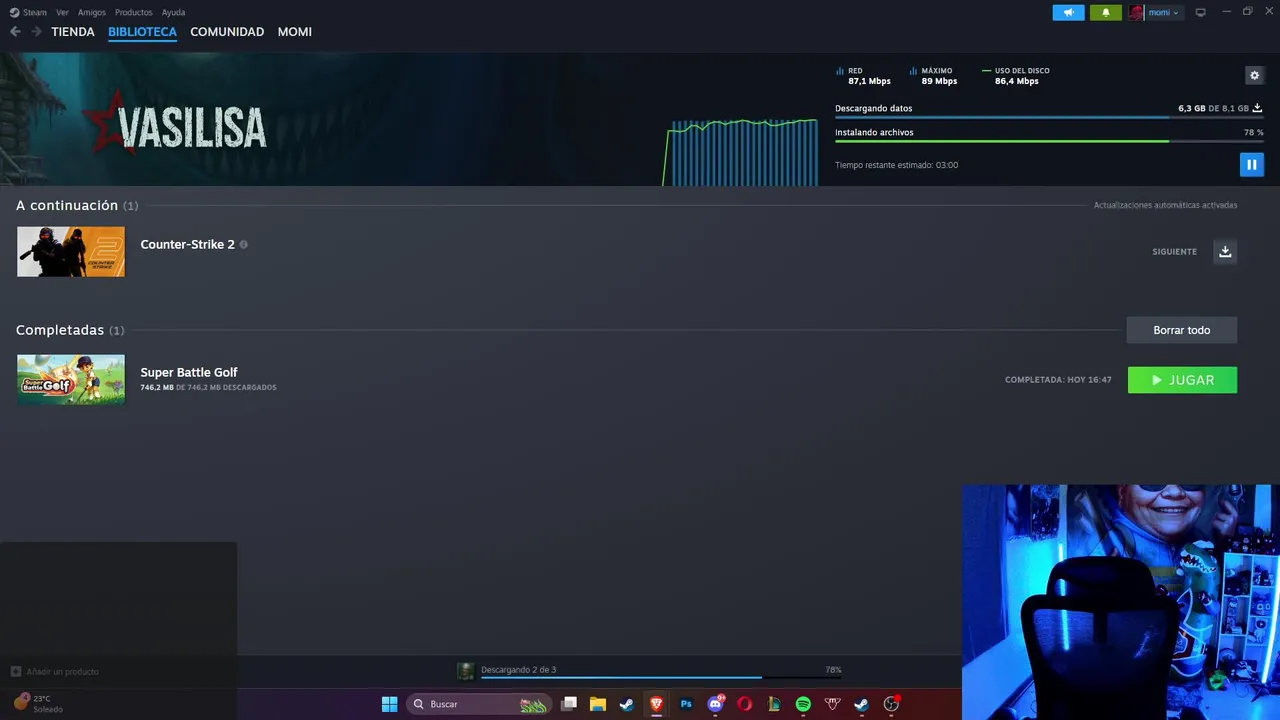The width and height of the screenshot is (1280, 720).
Task: Open Task View in the taskbar
Action: tap(569, 704)
